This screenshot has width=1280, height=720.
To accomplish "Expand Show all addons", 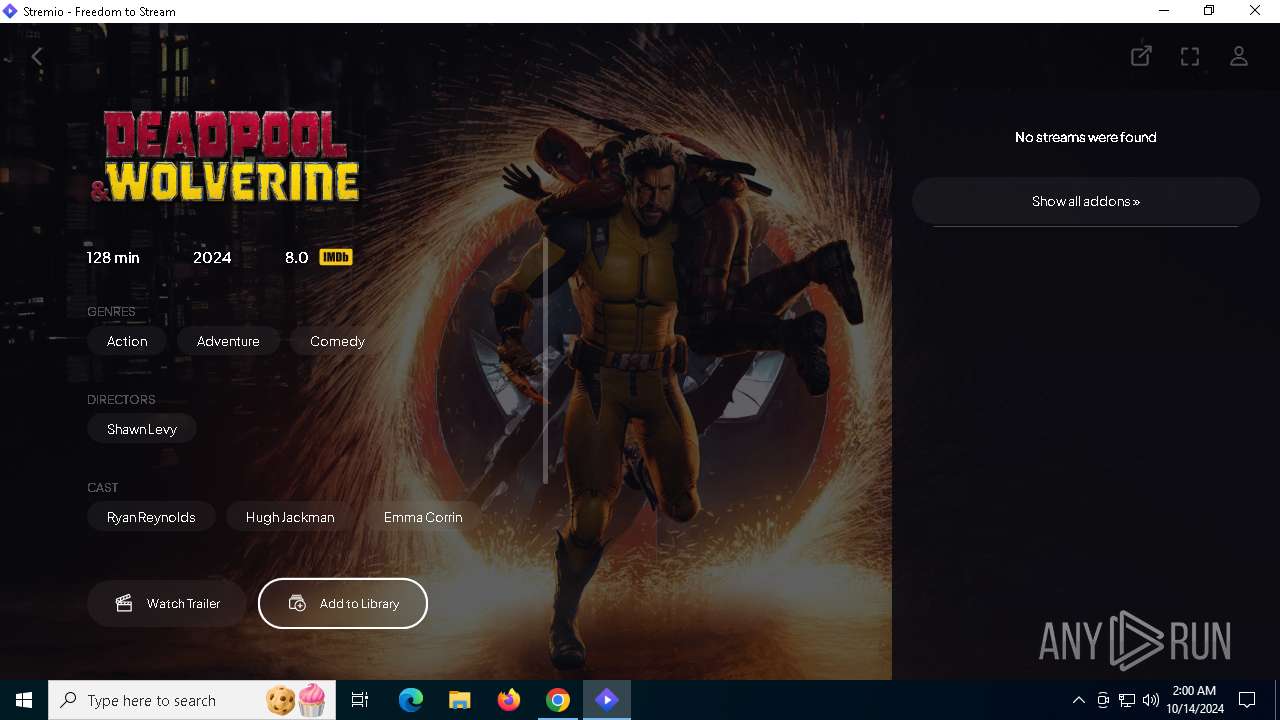I will tap(1086, 201).
